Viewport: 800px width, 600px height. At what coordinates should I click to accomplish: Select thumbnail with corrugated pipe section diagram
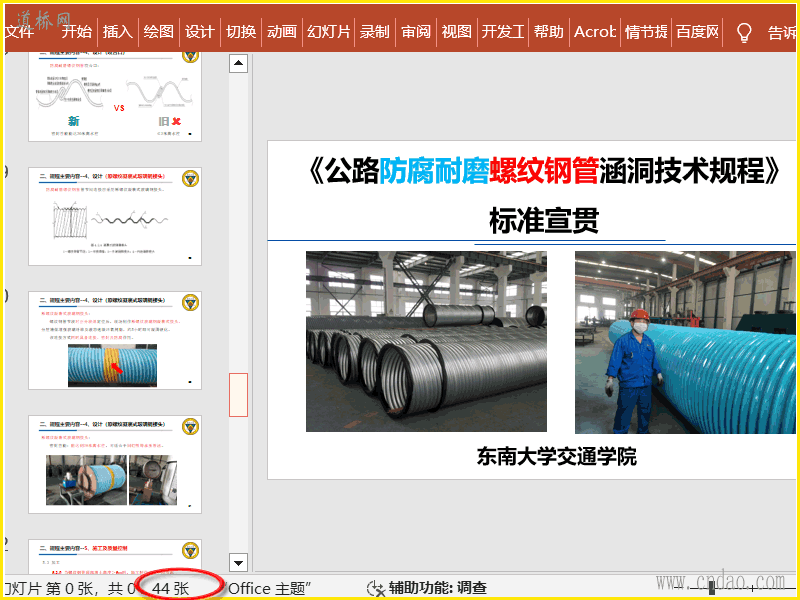point(115,216)
